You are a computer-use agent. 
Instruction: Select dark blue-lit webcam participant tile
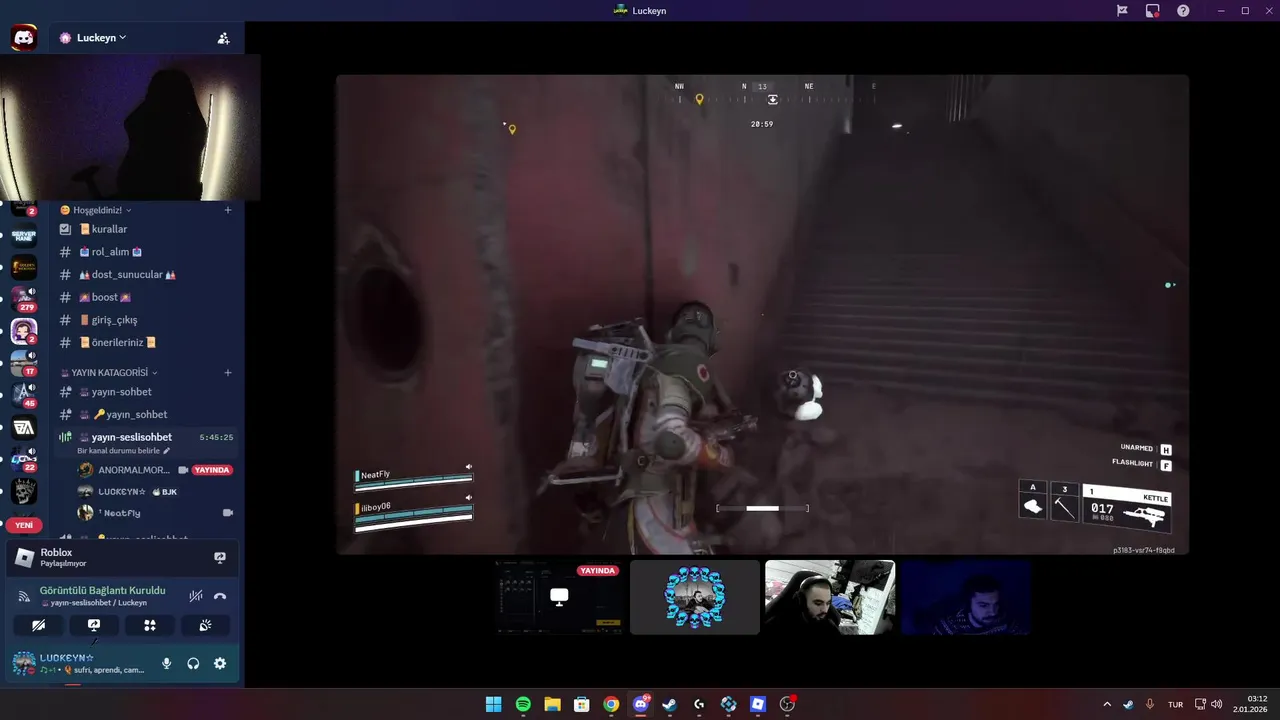click(x=965, y=597)
